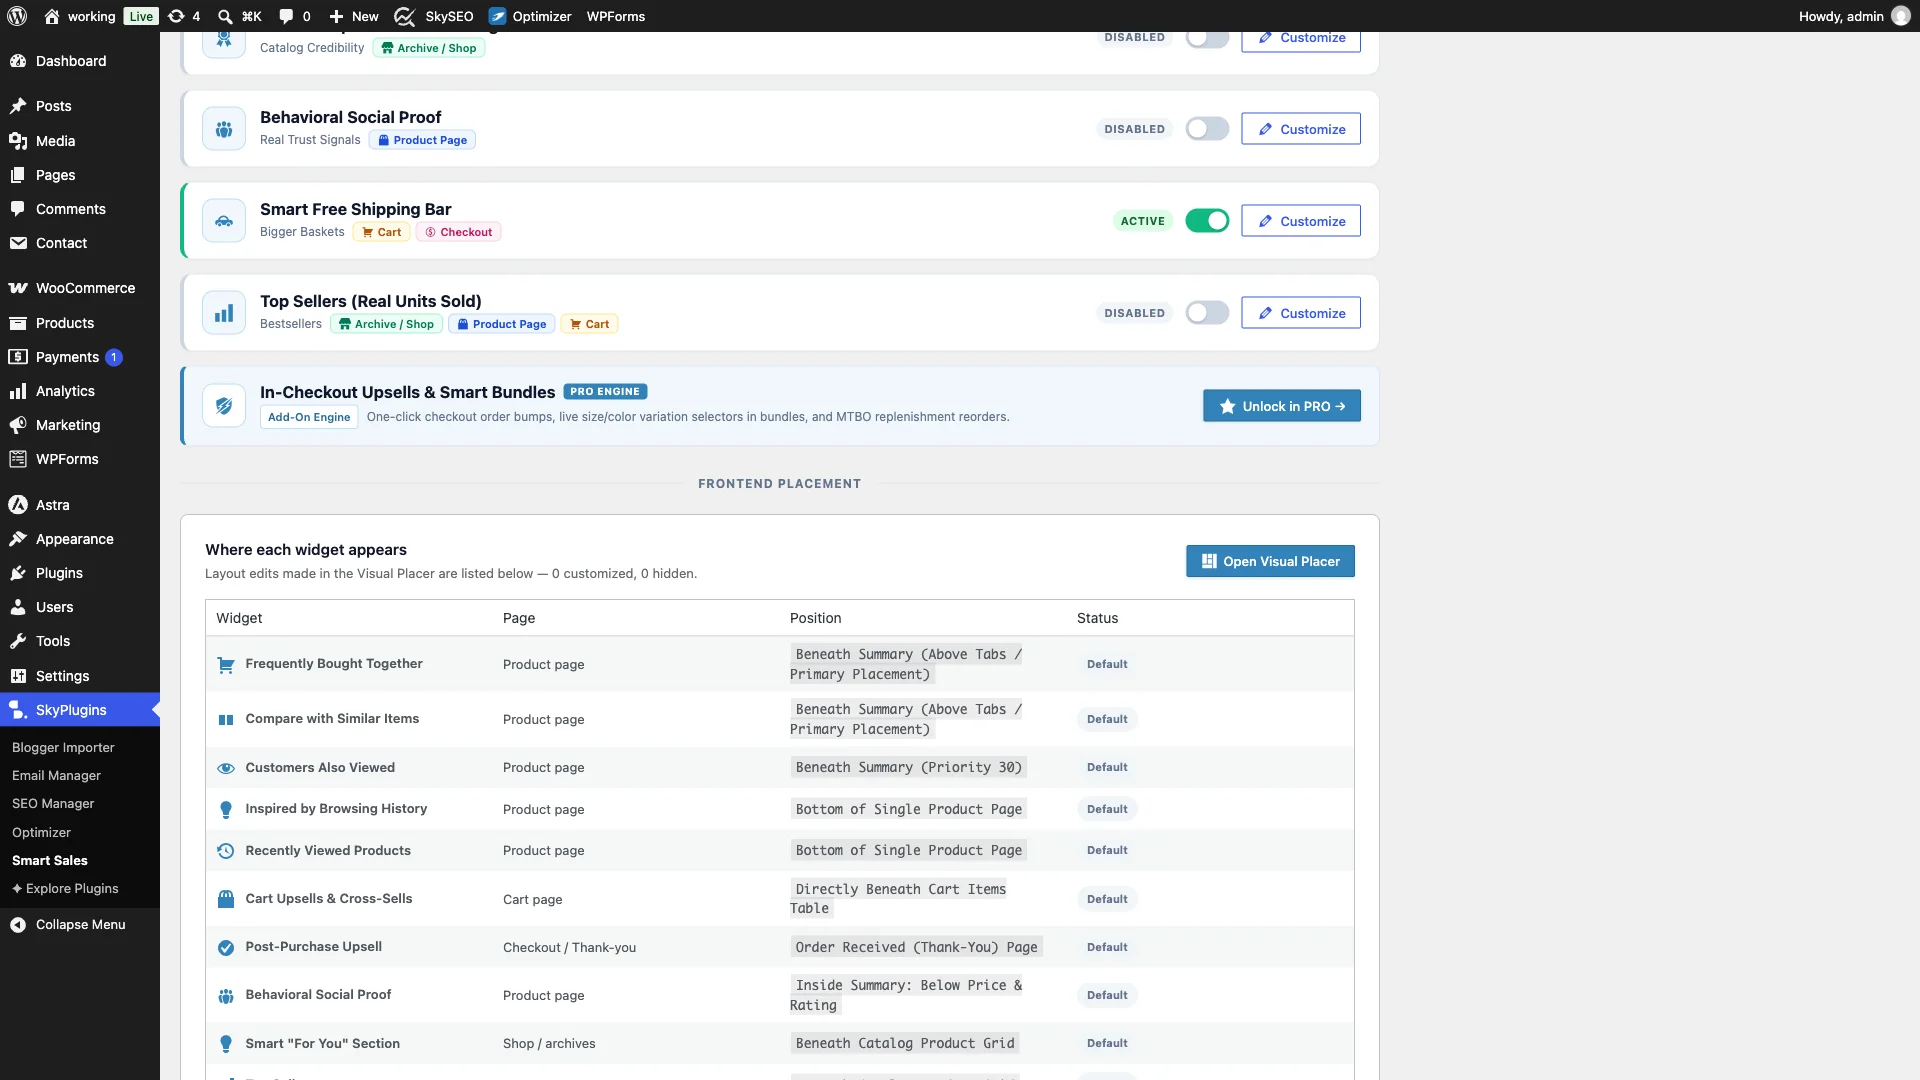The width and height of the screenshot is (1920, 1080).
Task: Disable the Smart Free Shipping Bar toggle
Action: click(x=1207, y=221)
